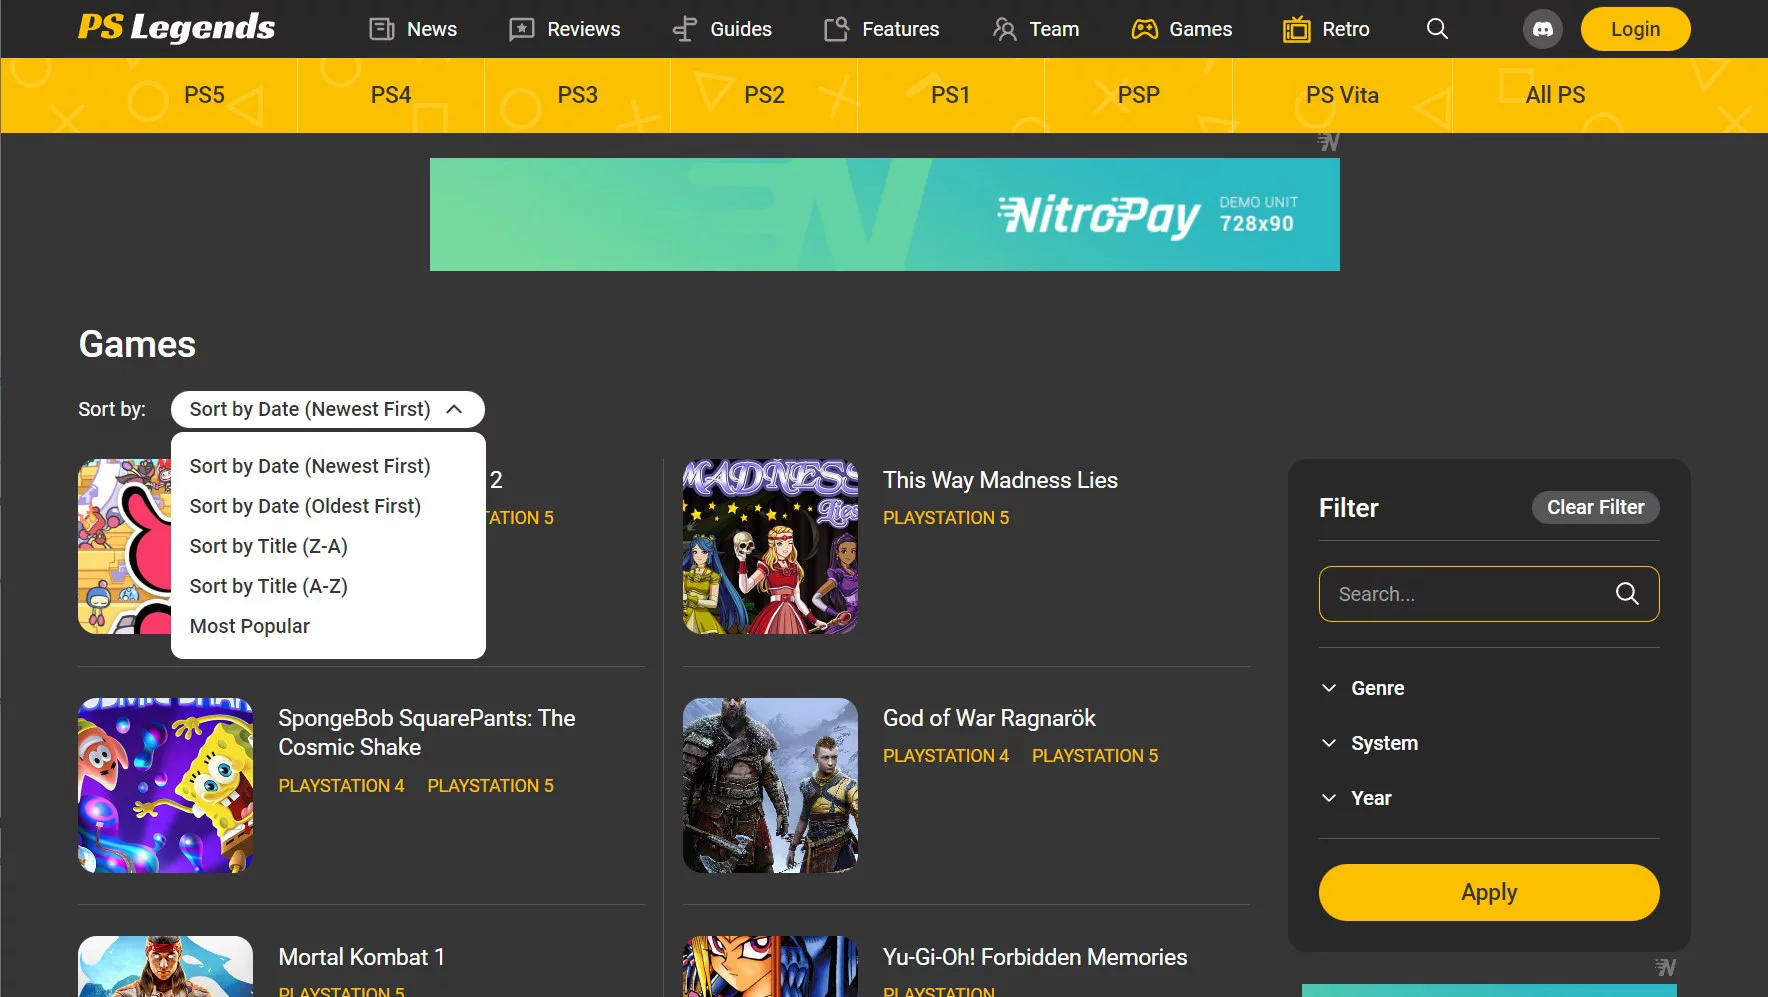Image resolution: width=1768 pixels, height=997 pixels.
Task: Open the Guides page
Action: tap(741, 29)
